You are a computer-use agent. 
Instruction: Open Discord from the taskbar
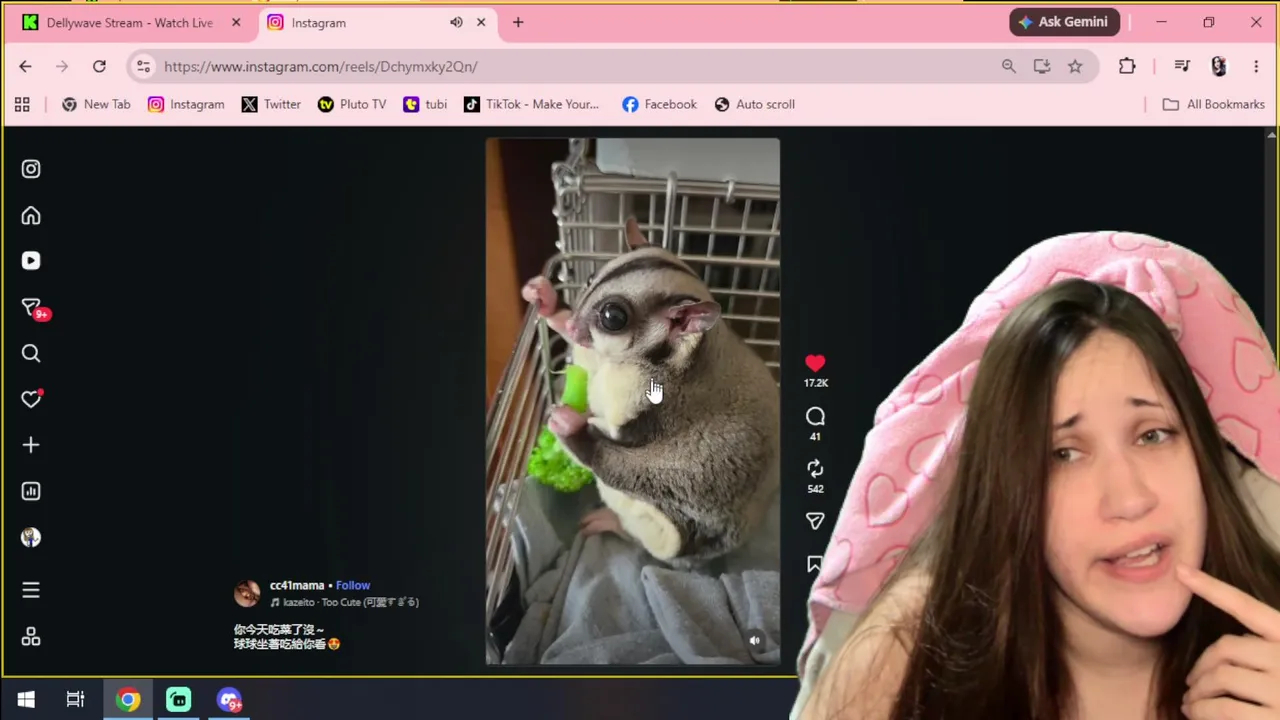(229, 699)
